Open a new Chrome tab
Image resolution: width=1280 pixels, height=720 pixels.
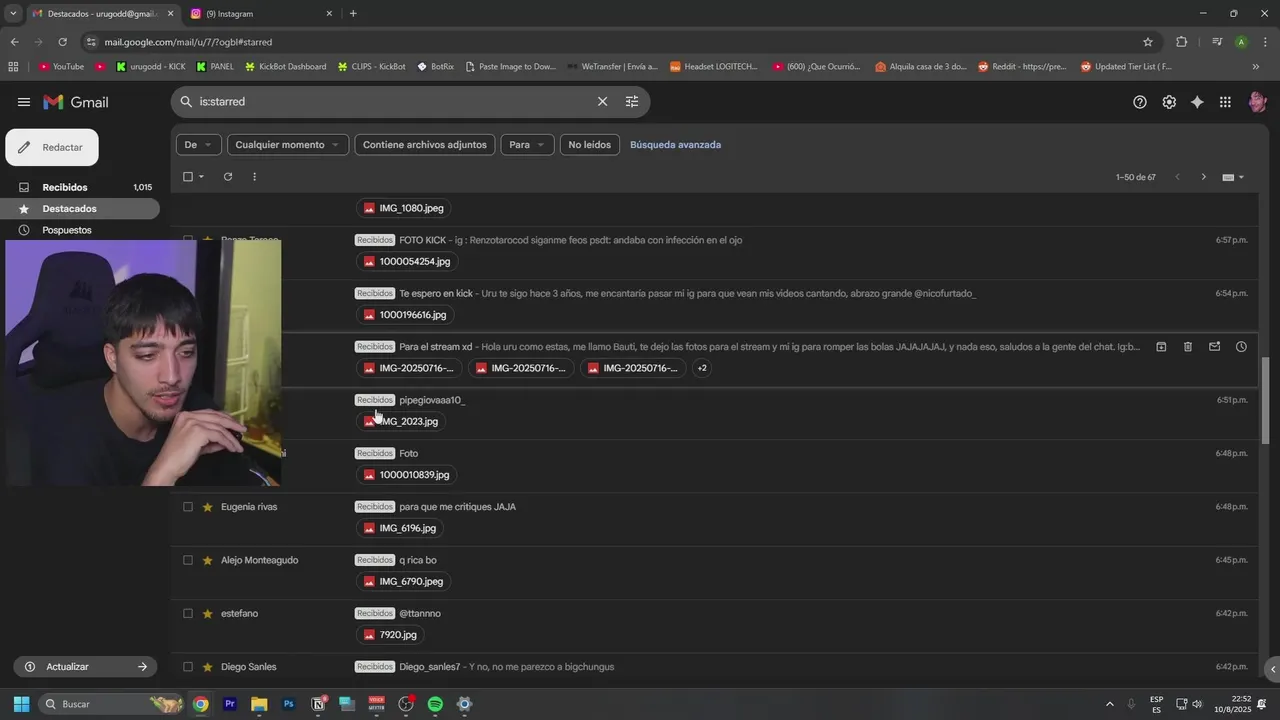[x=353, y=13]
